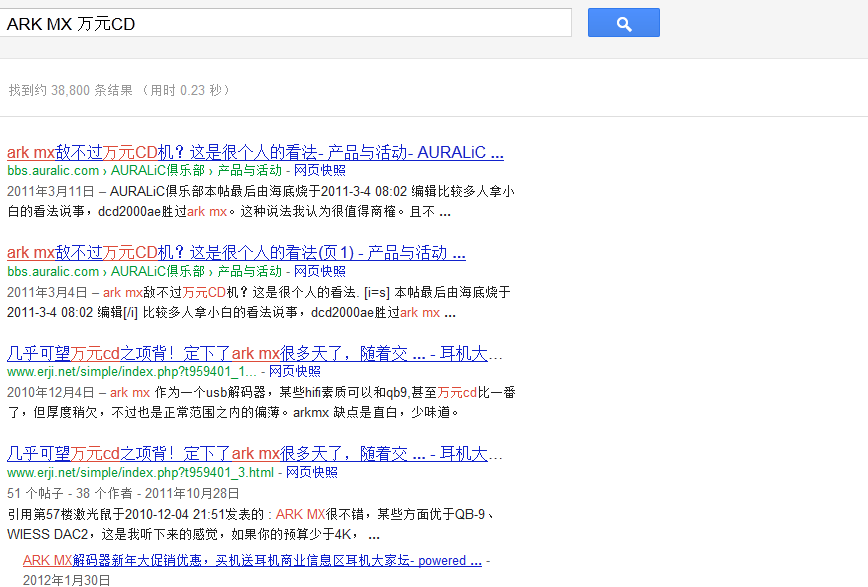Click the date 2011年3月4日 in second snippet
Image resolution: width=868 pixels, height=587 pixels.
point(47,292)
